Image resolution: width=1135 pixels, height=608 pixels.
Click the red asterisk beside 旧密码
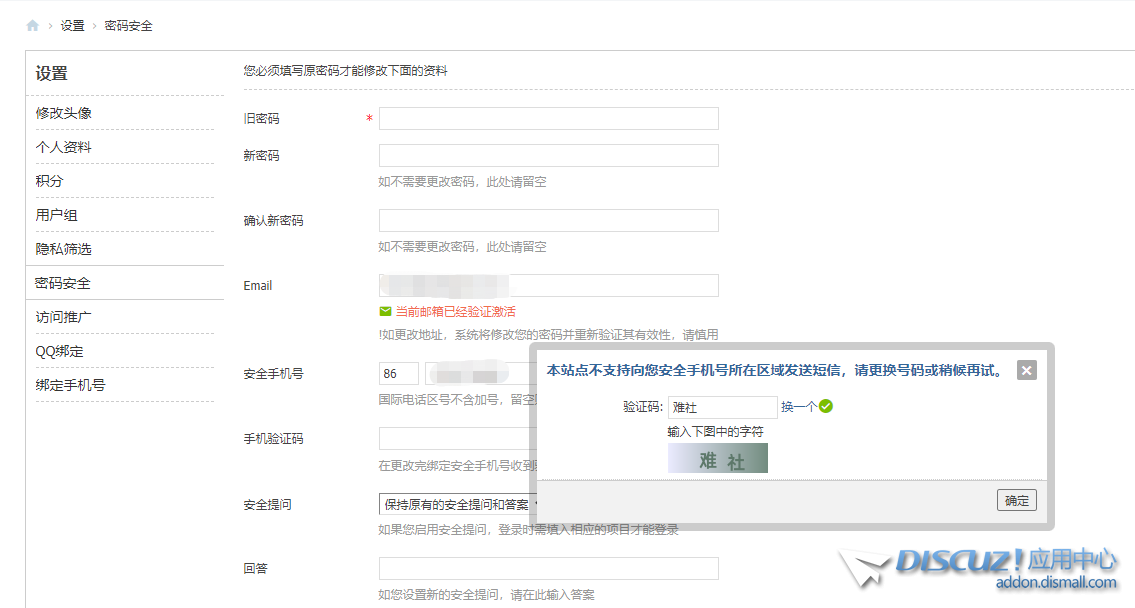[369, 118]
